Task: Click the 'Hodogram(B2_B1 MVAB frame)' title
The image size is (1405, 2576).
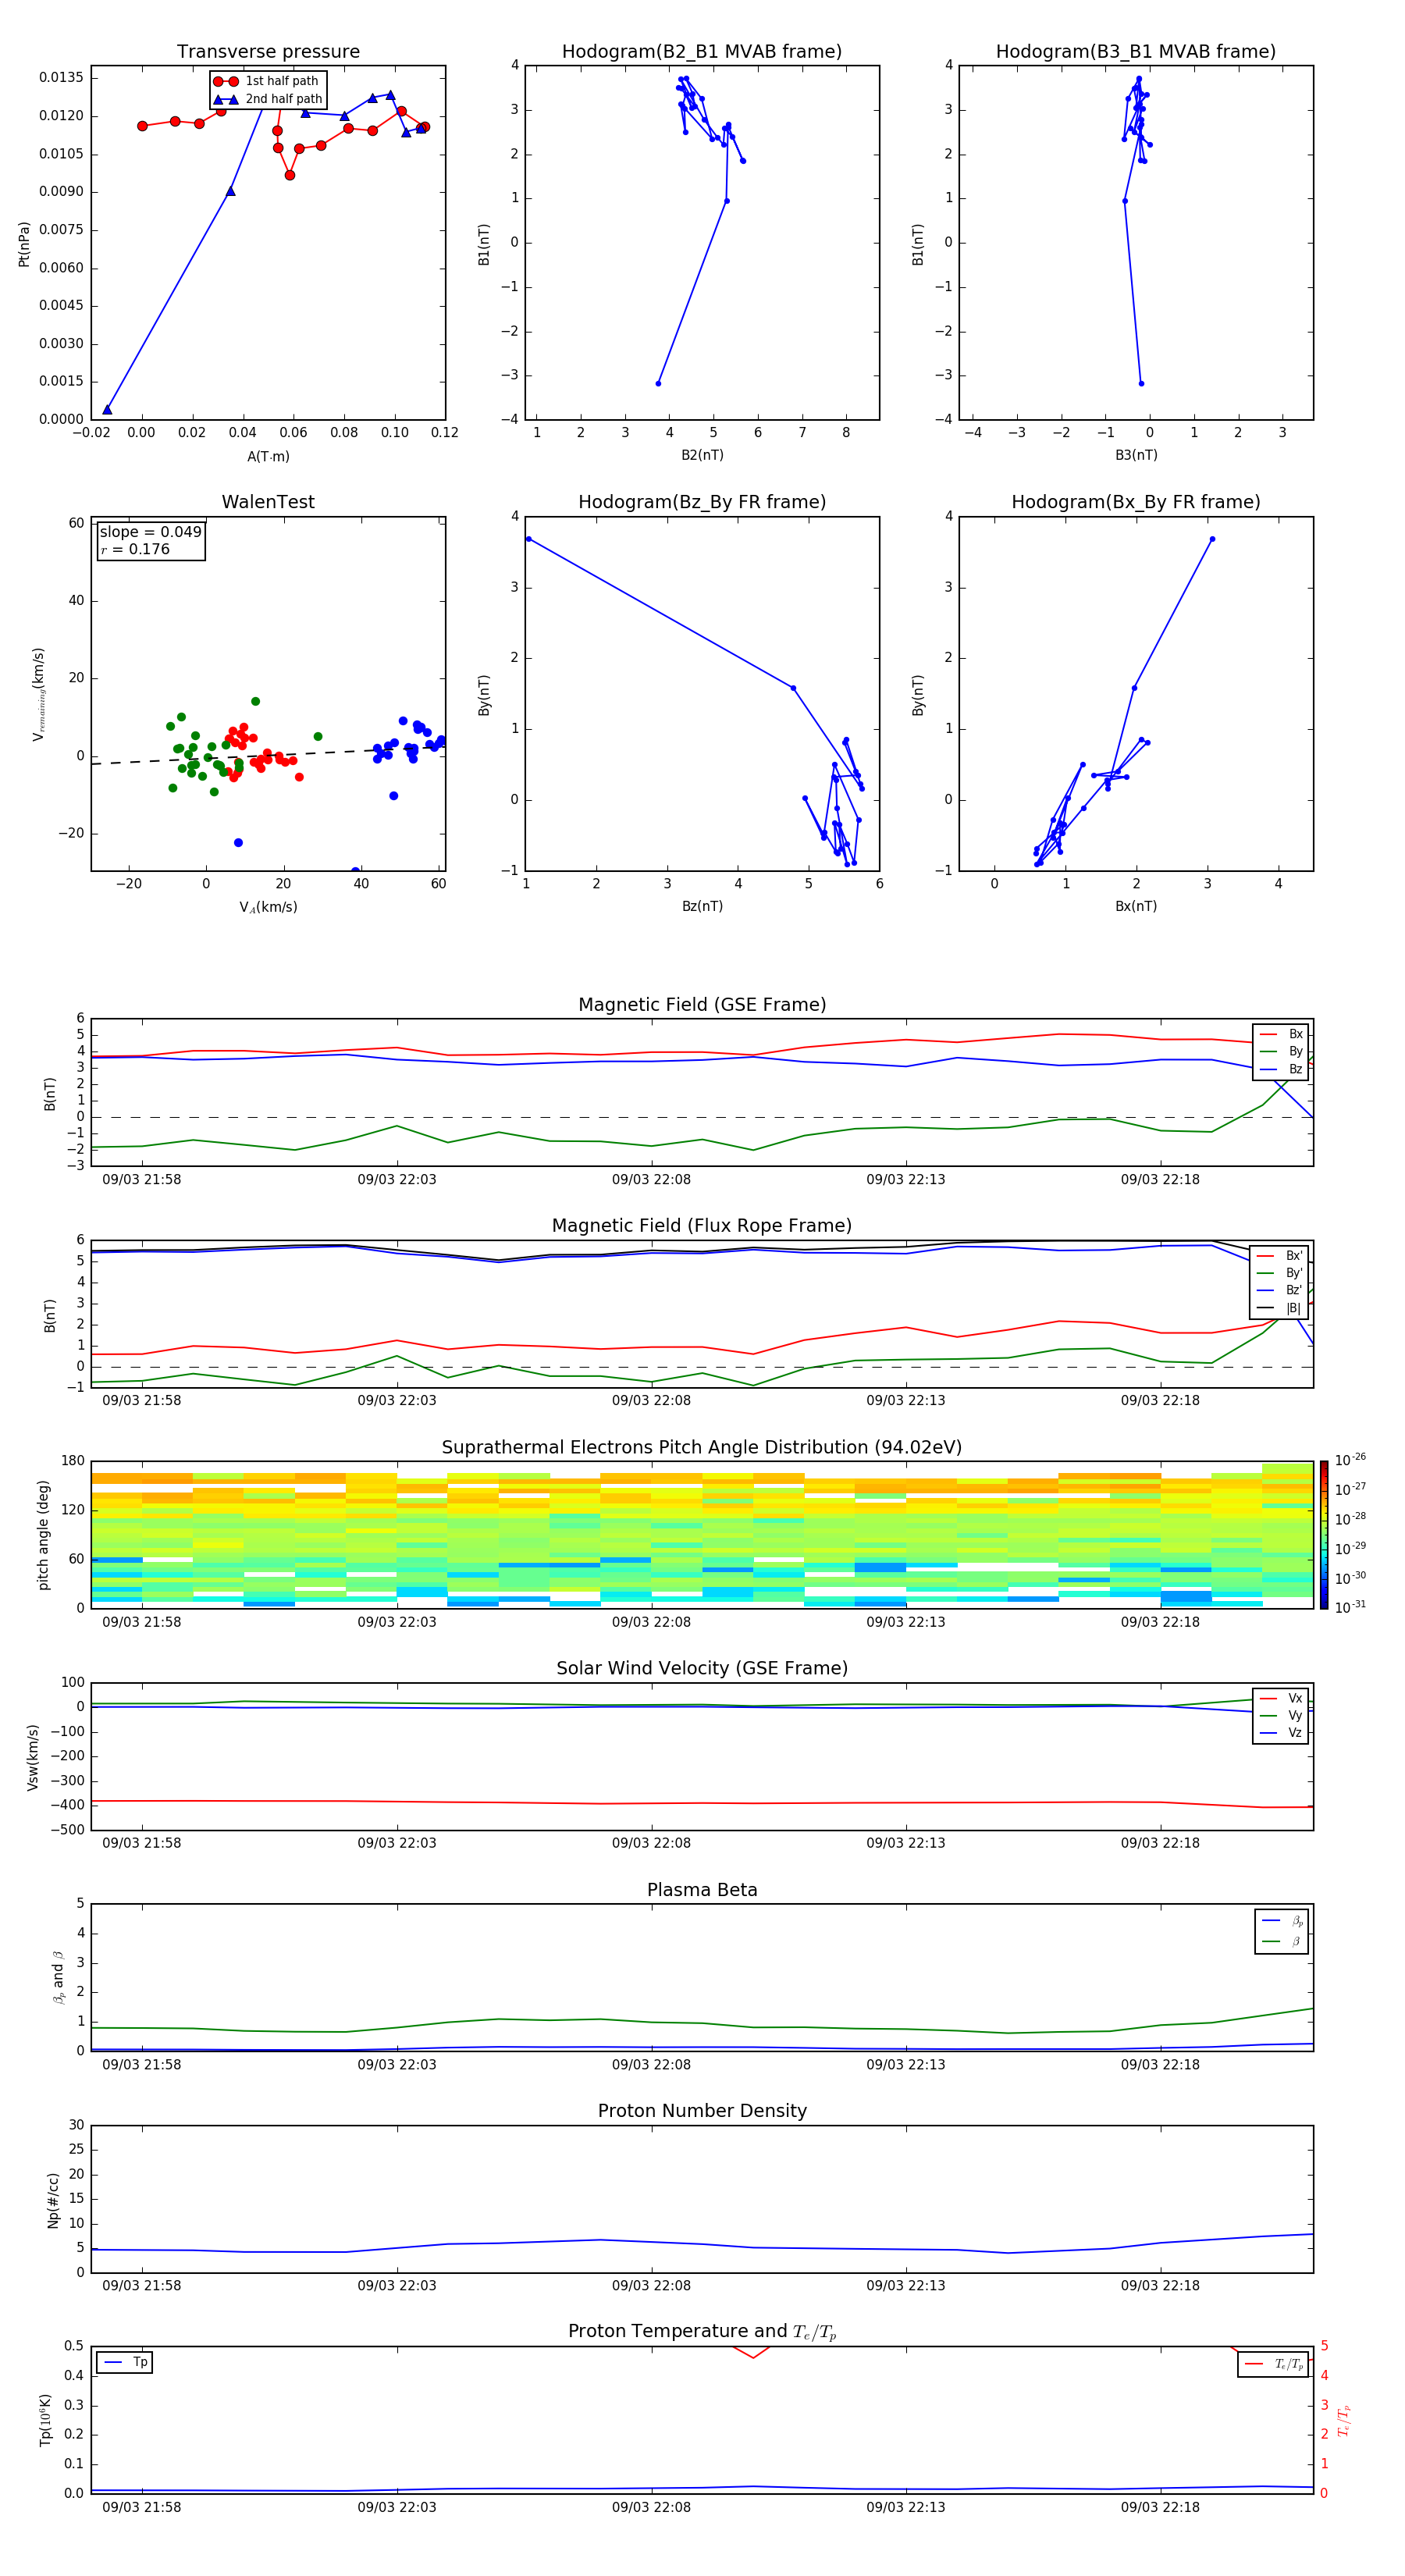Action: pos(702,51)
